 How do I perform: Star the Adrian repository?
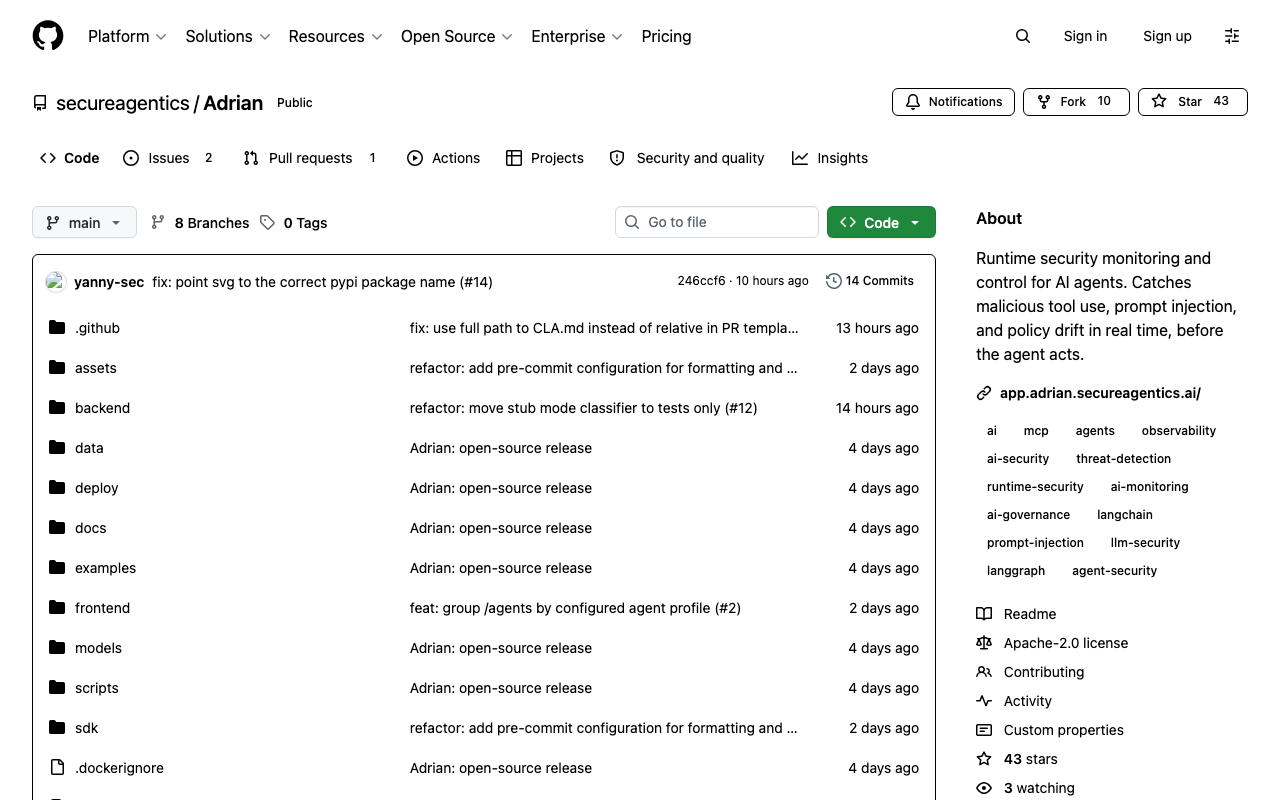point(1193,102)
